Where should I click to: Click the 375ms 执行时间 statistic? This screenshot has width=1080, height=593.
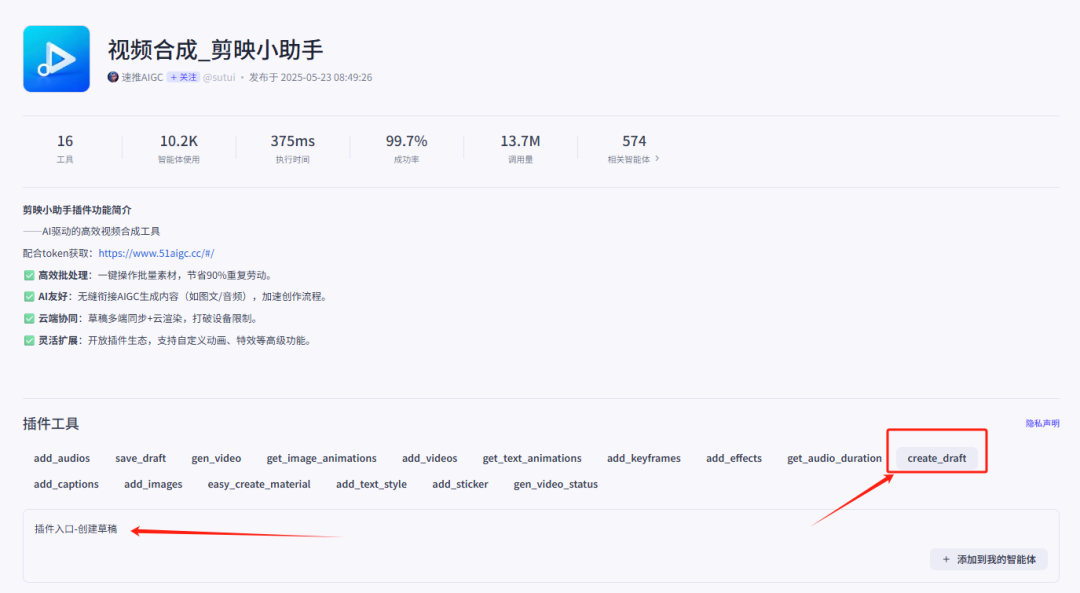(x=292, y=148)
